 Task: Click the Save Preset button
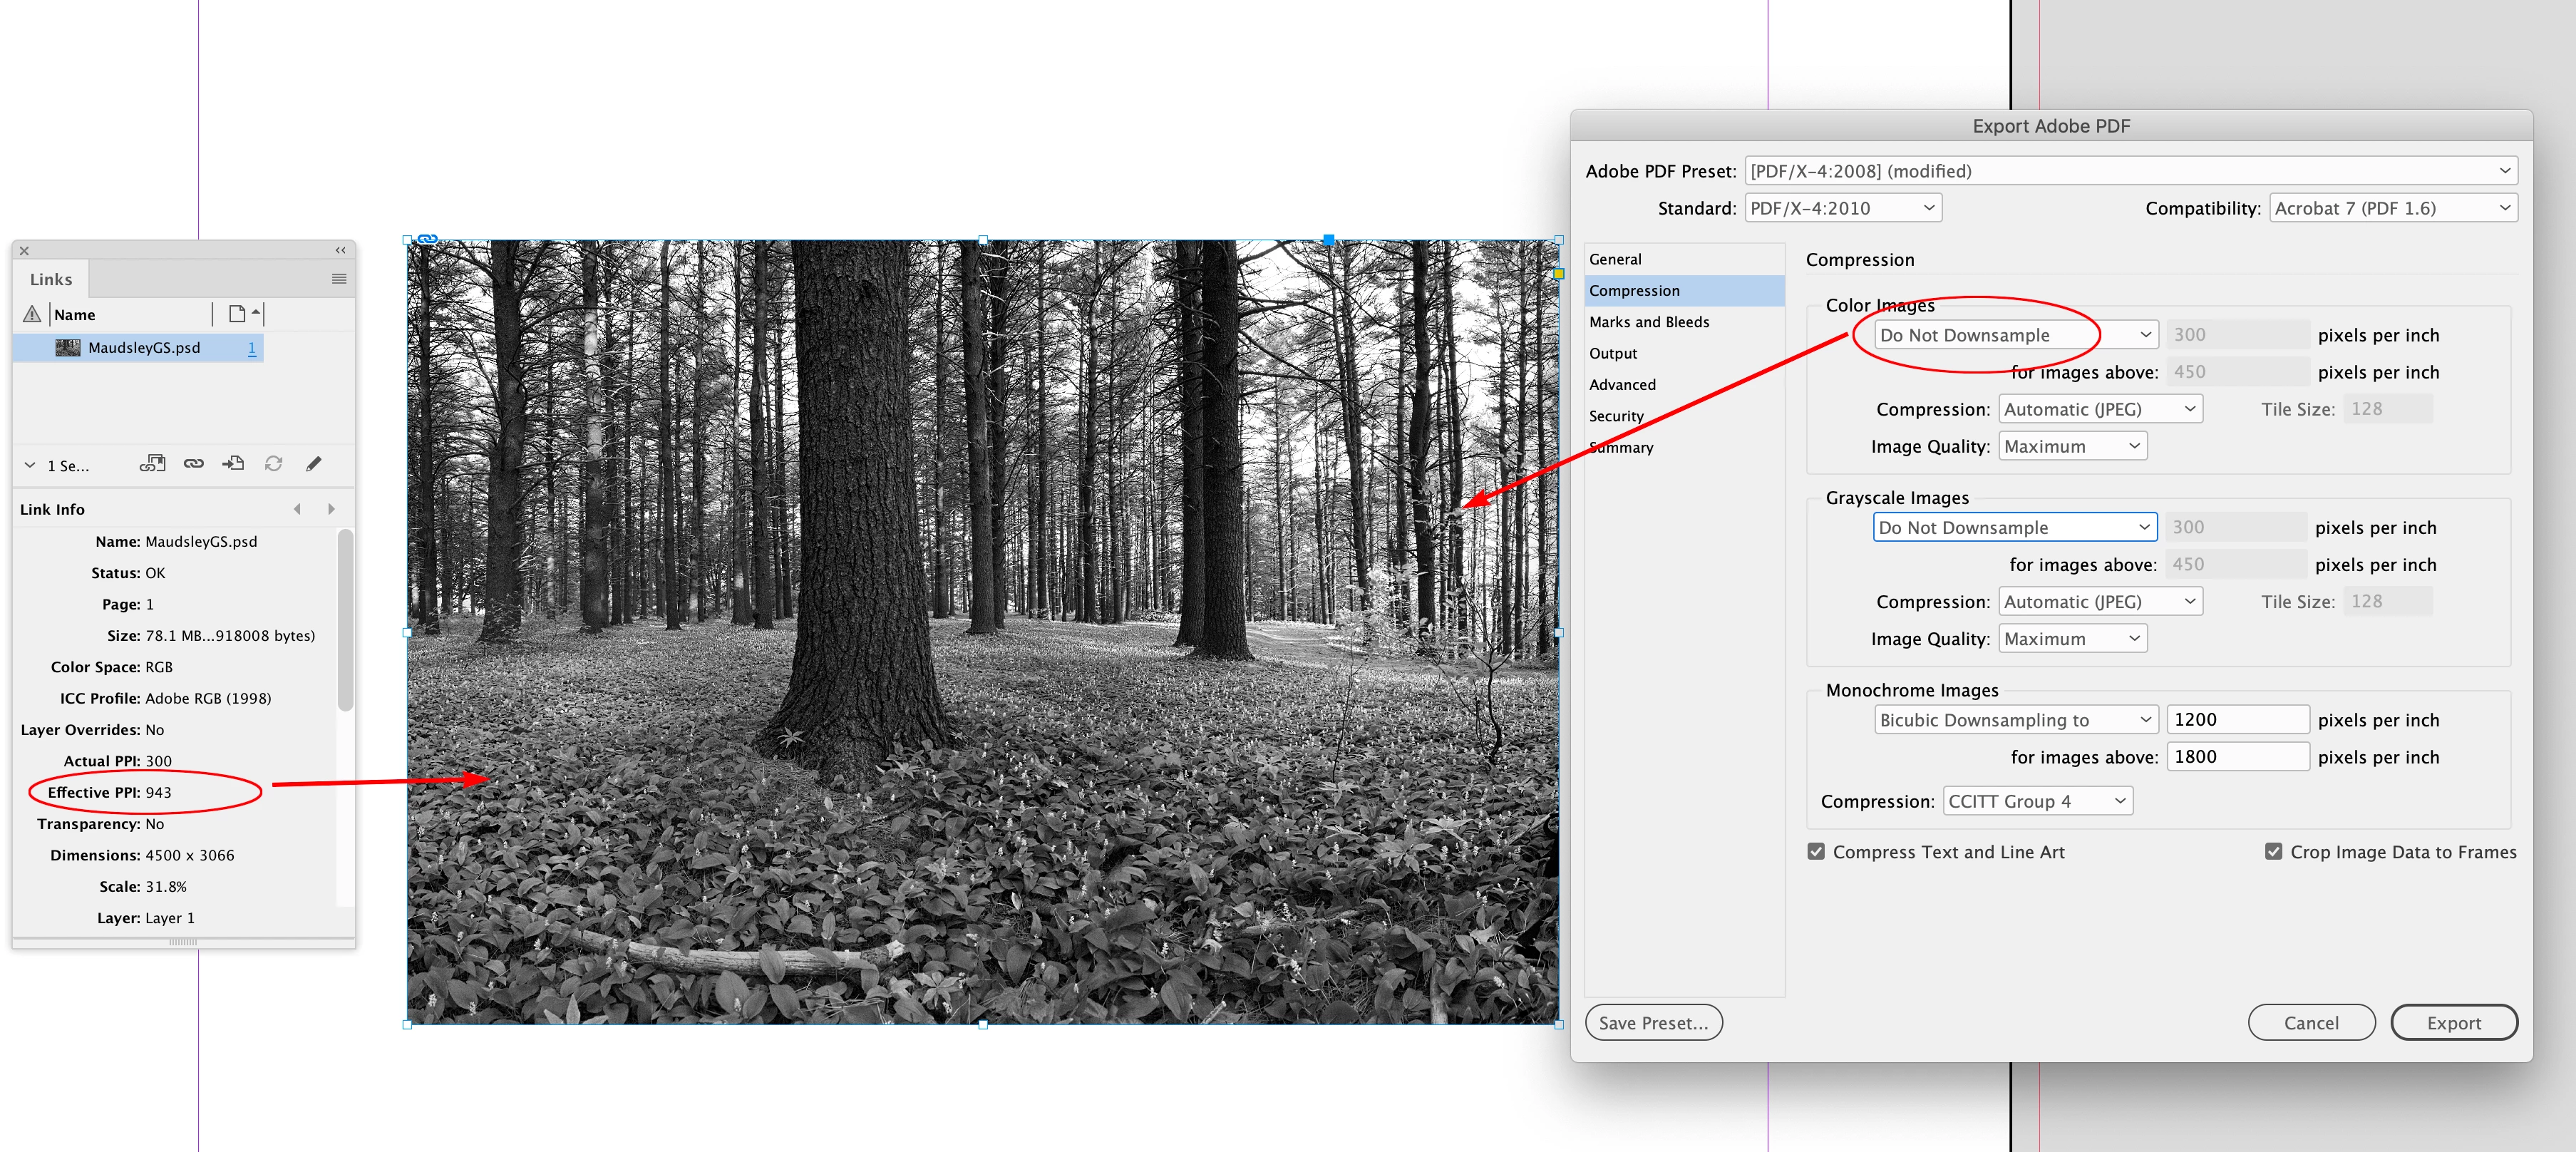[1652, 1022]
